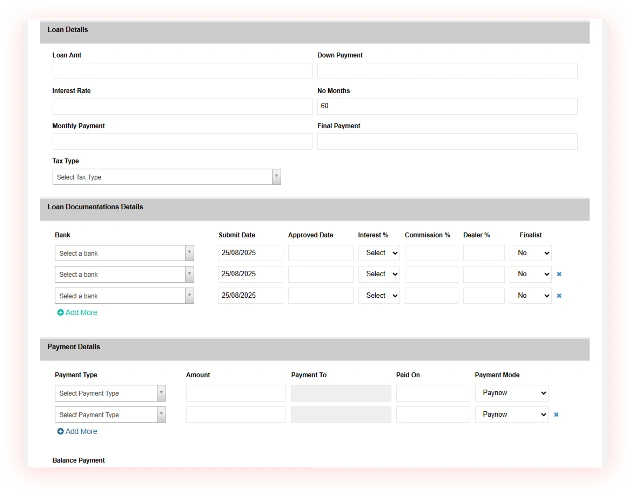Click the Loan Documentations Details header
Viewport: 632px width, 494px height.
coord(315,209)
